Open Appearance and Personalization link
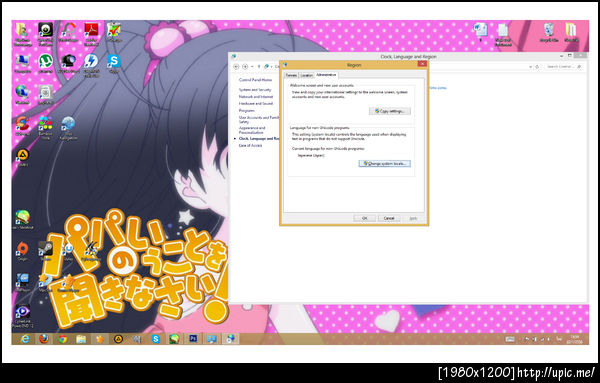The image size is (600, 383). (x=252, y=130)
